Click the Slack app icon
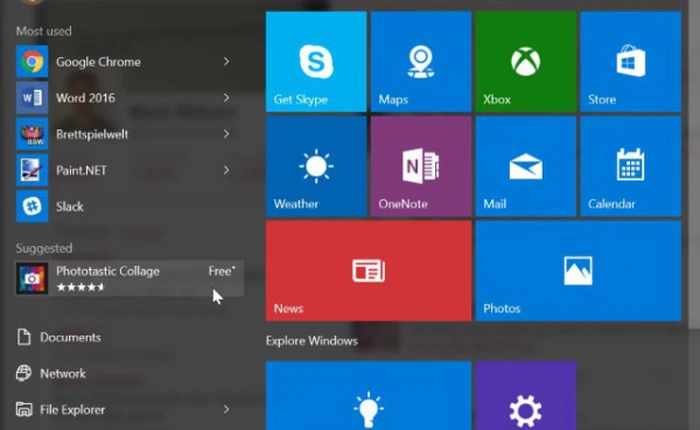The width and height of the screenshot is (700, 430). pos(32,206)
